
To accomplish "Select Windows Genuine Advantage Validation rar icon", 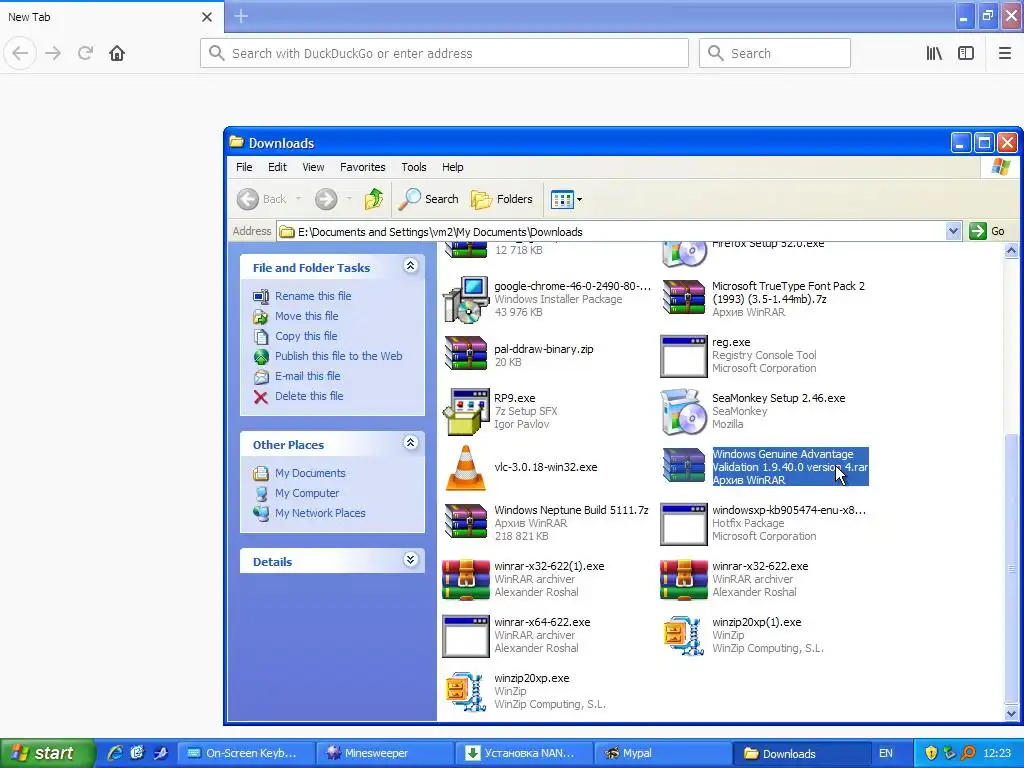I will (684, 466).
